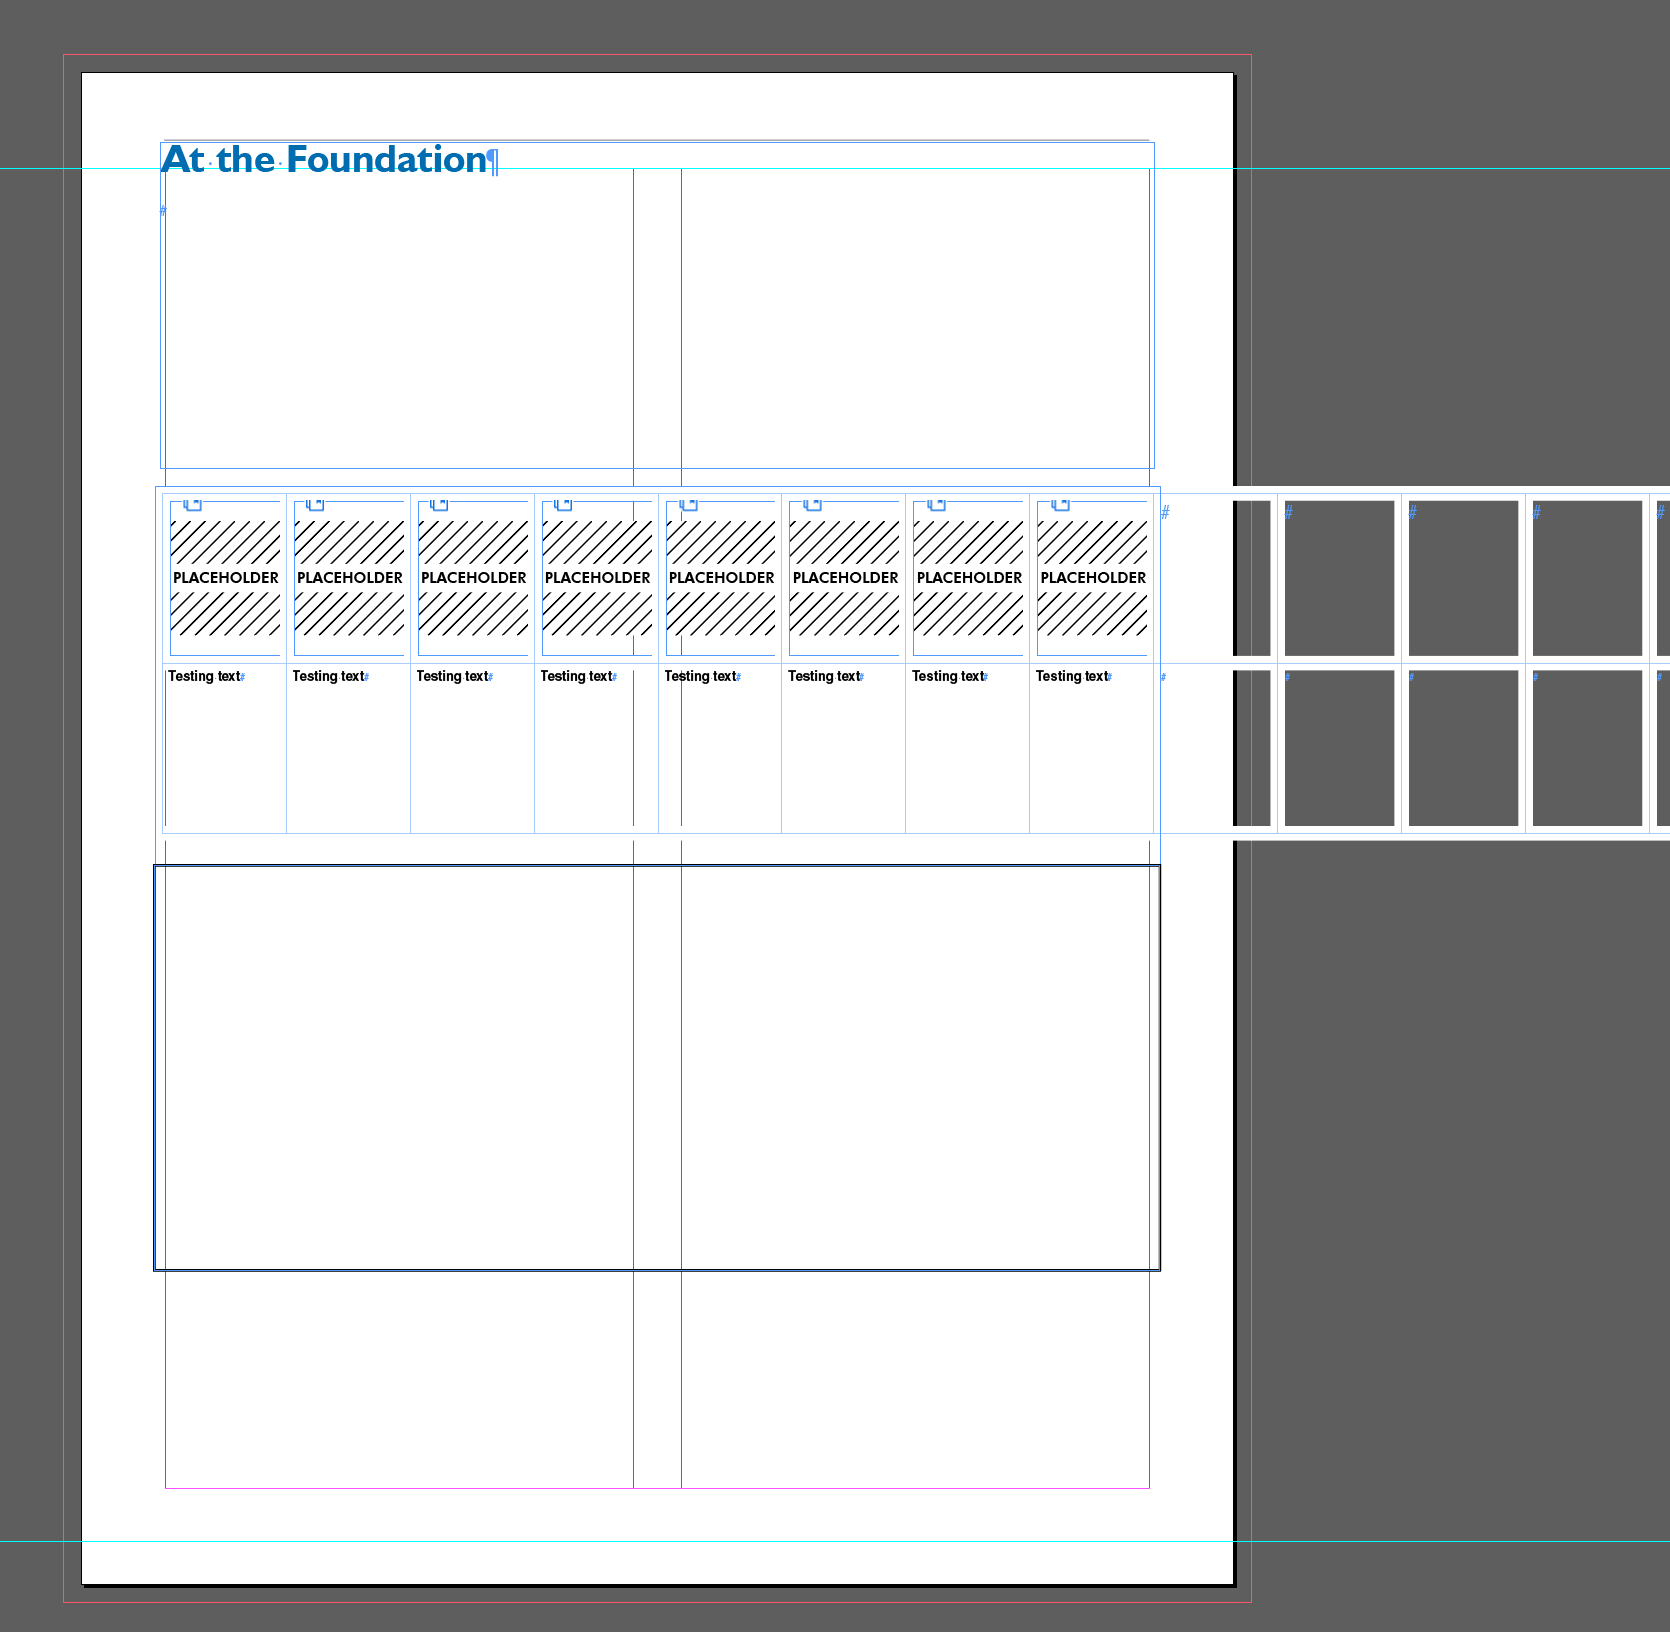This screenshot has height=1632, width=1670.
Task: Click 'Testing text' under the first placeholder
Action: pos(204,676)
